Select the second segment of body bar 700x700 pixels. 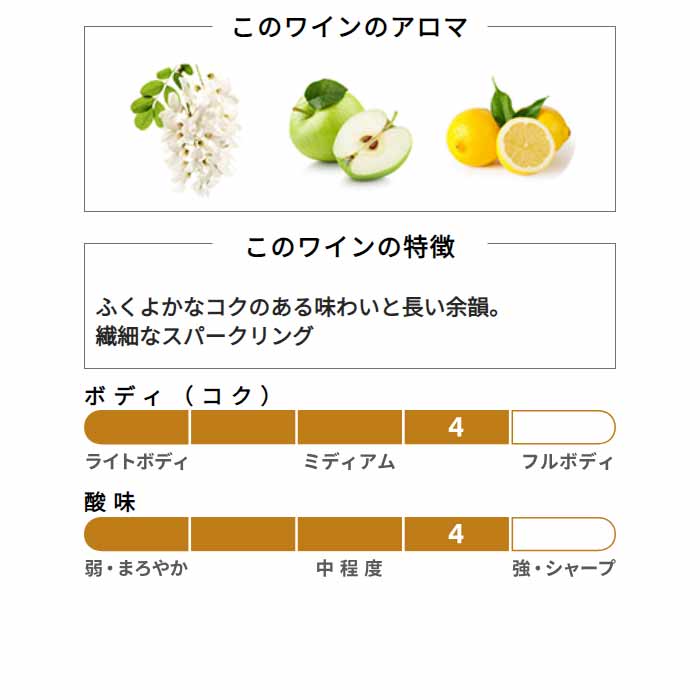click(243, 427)
